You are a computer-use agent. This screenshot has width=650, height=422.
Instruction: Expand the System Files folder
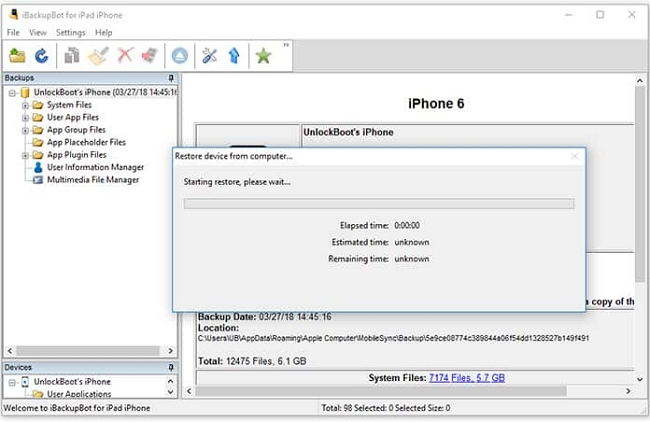25,105
